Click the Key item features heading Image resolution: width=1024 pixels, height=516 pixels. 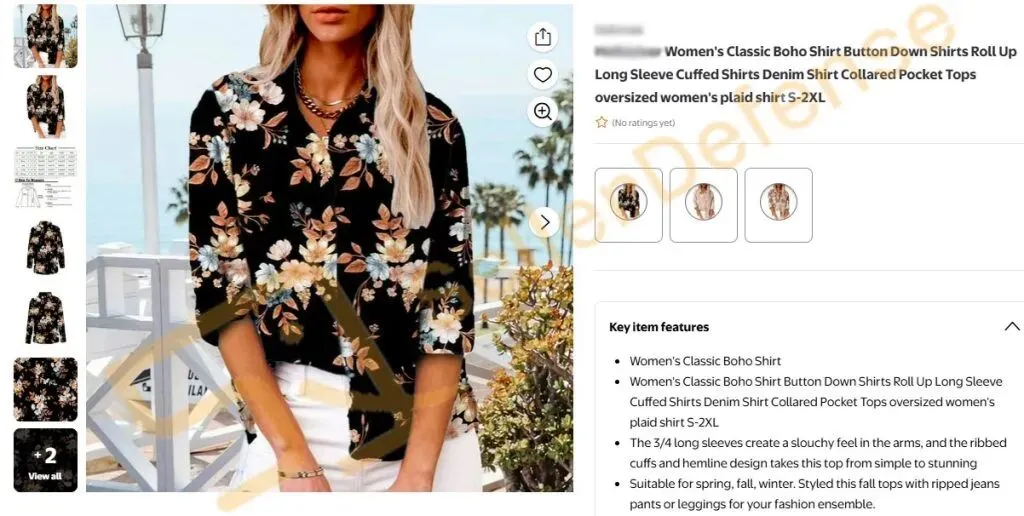[x=659, y=327]
